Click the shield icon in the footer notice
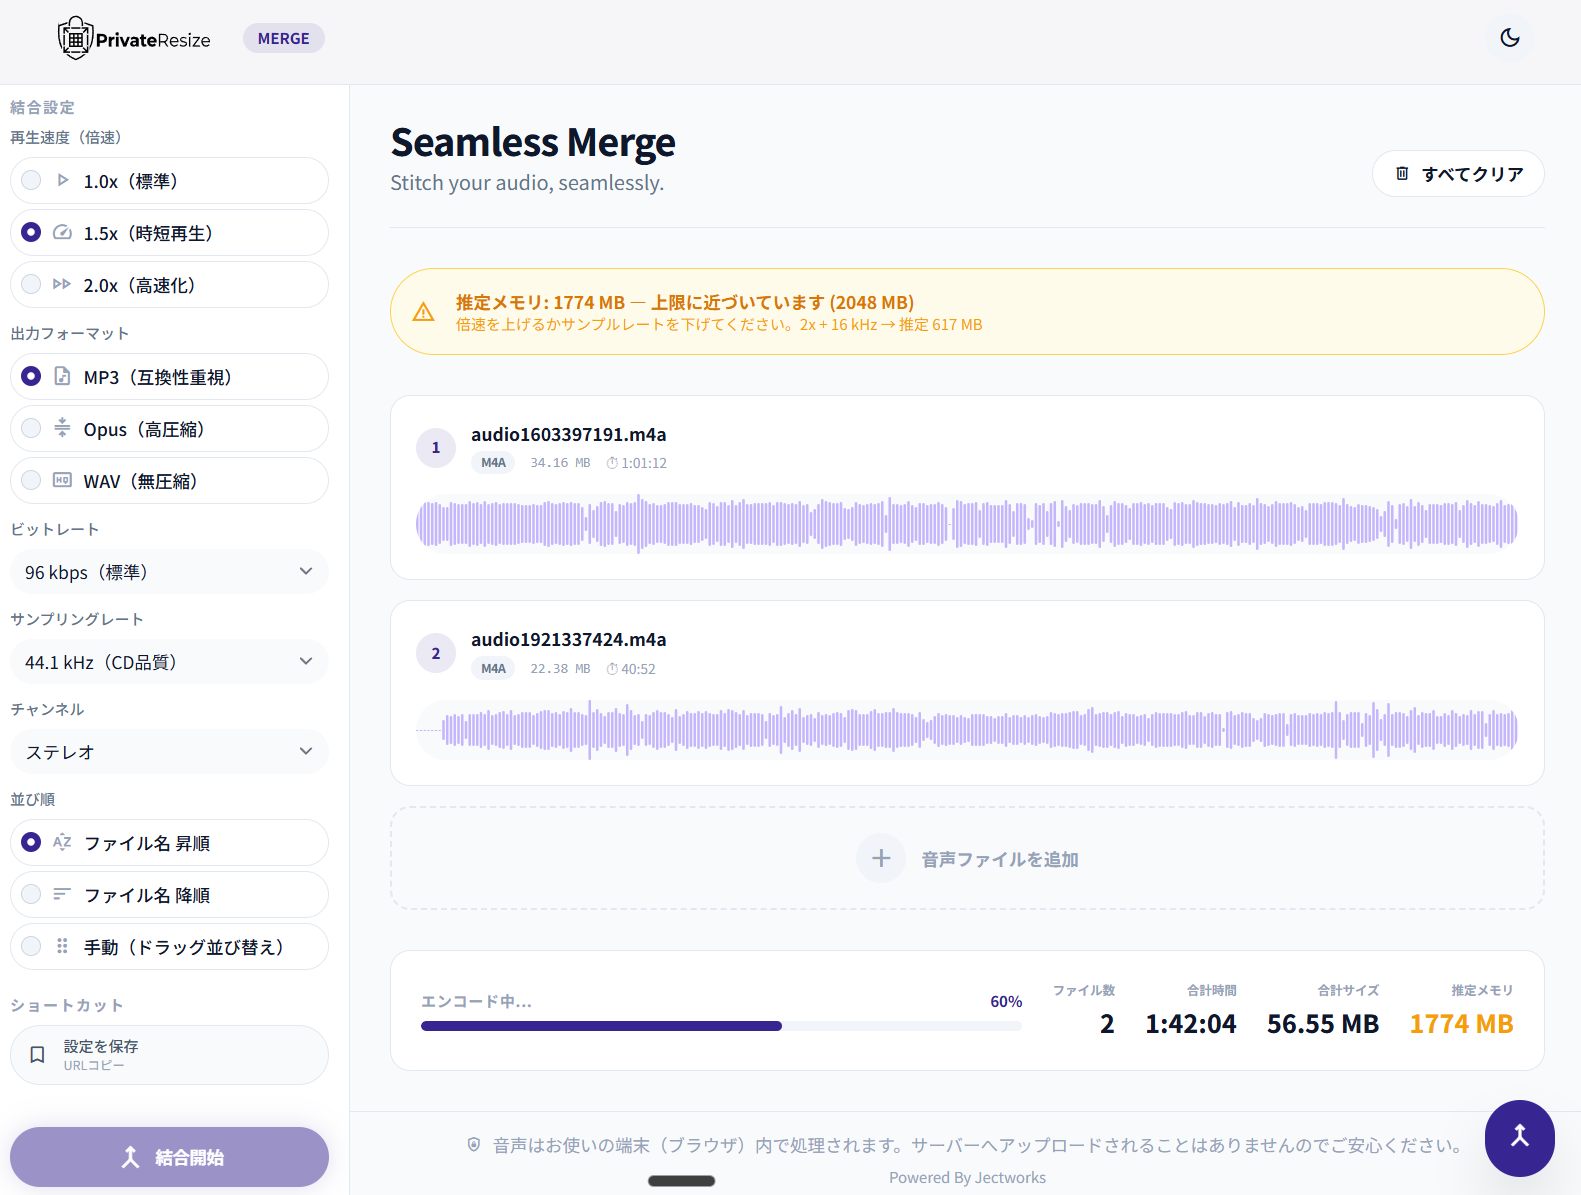Screen dimensions: 1581x1195 pos(474,1145)
